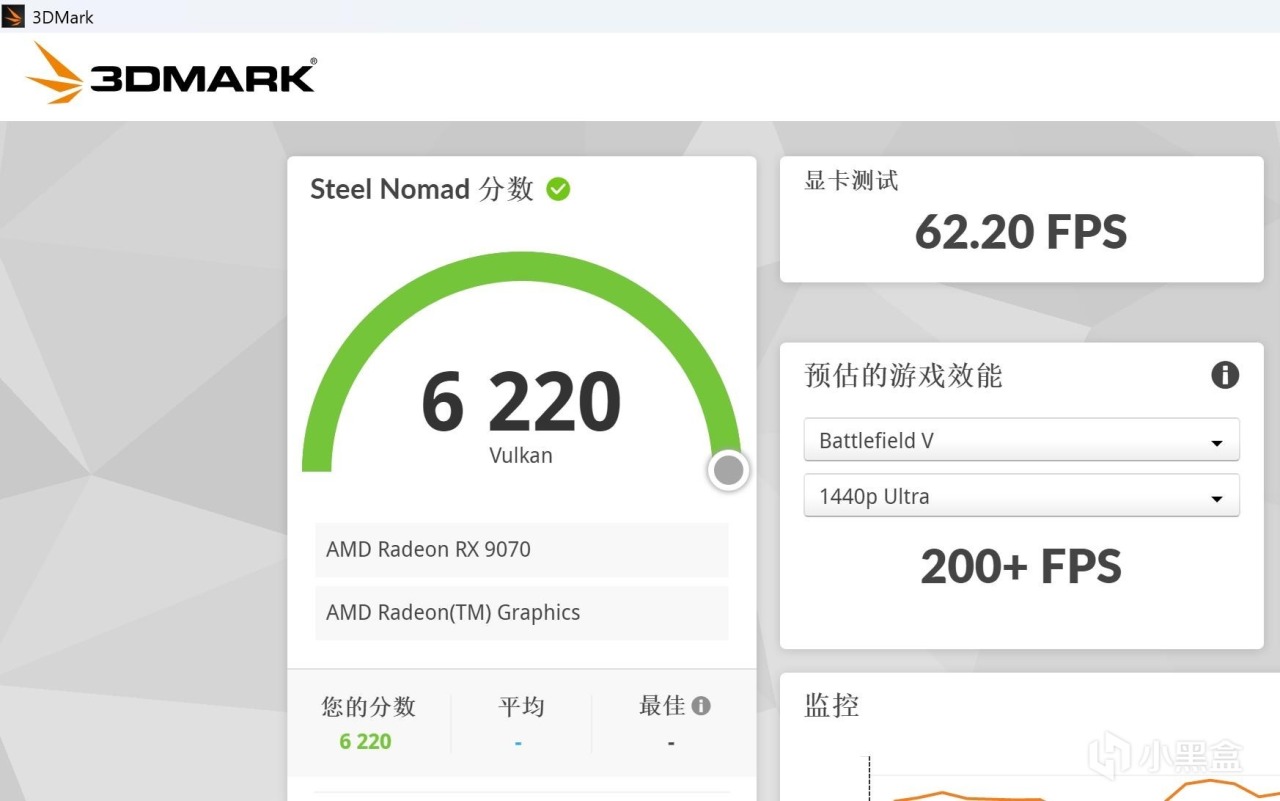Screen dimensions: 1280x801
Task: Open the 1440p Ultra resolution dropdown
Action: point(1021,496)
